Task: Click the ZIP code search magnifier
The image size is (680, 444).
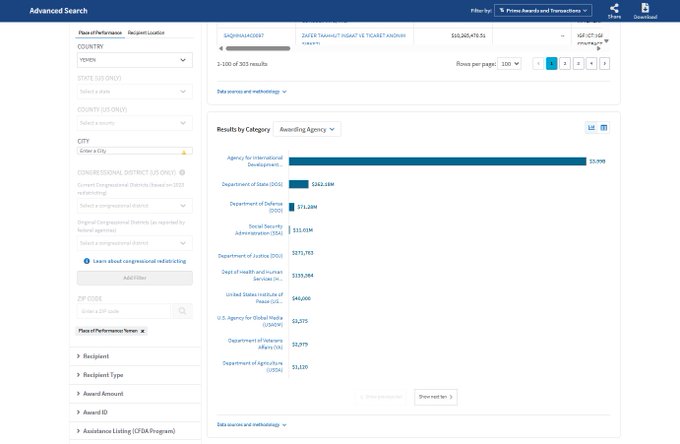Action: click(182, 312)
